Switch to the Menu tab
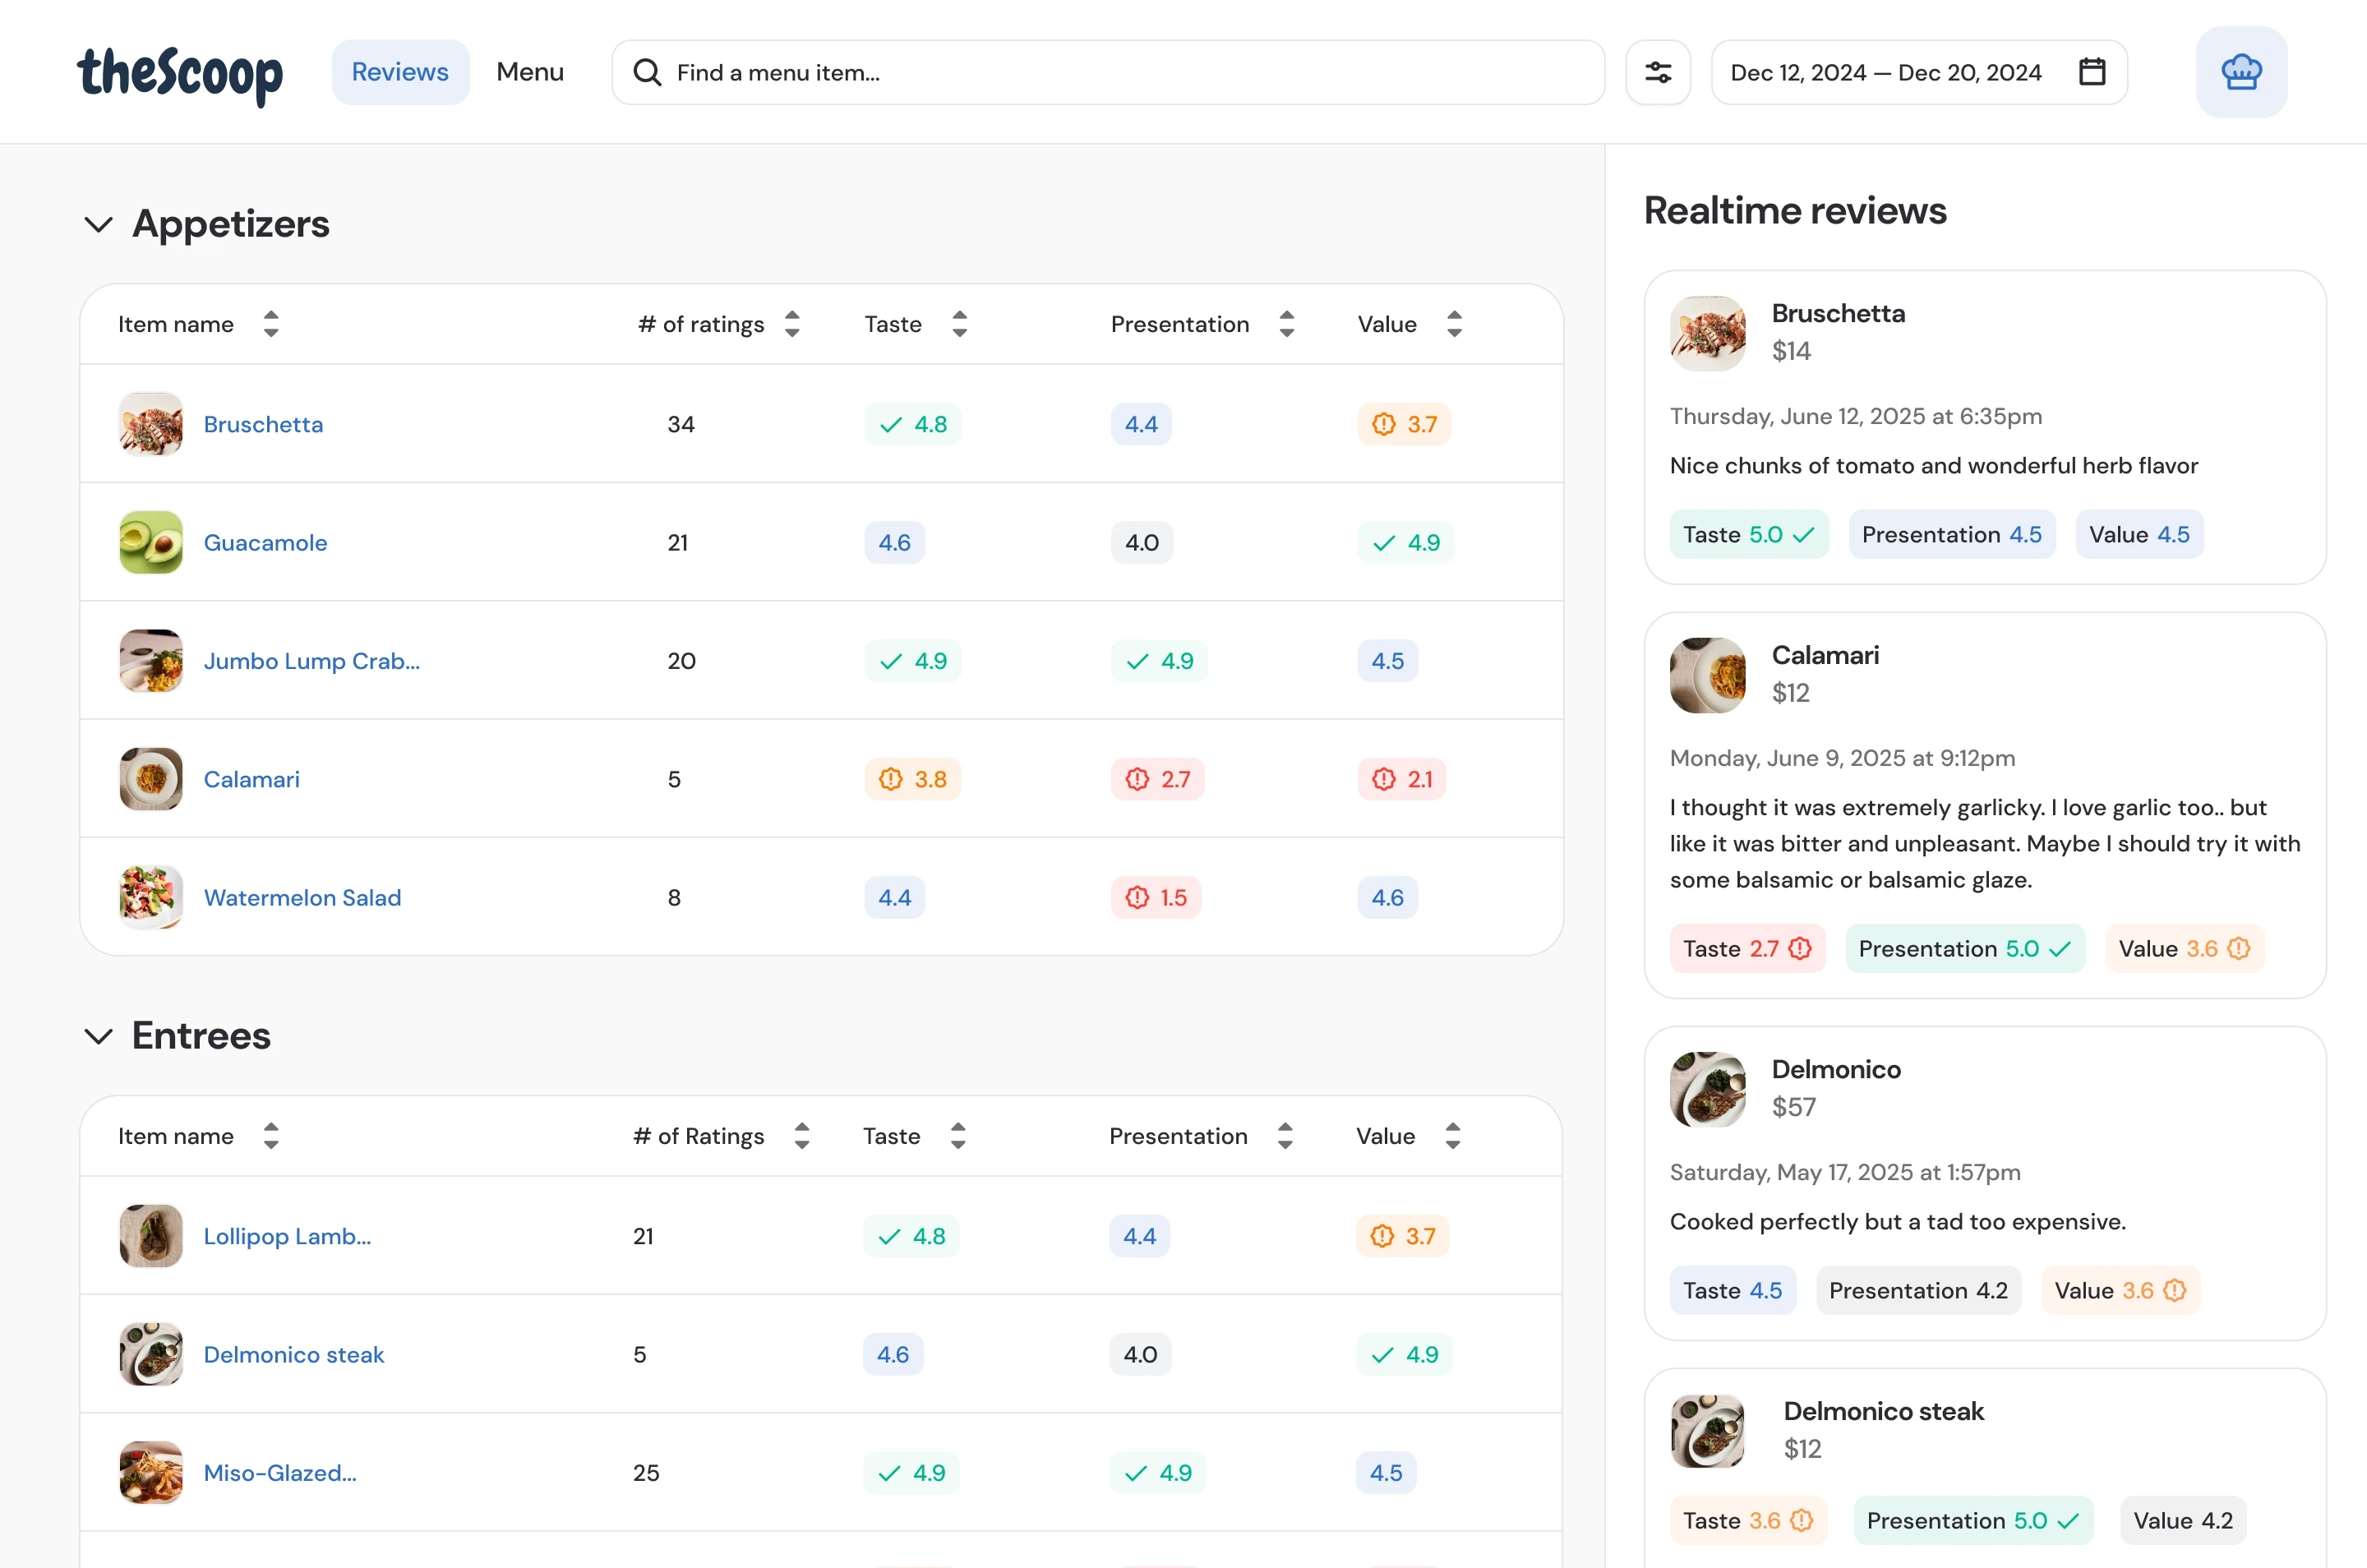This screenshot has width=2367, height=1568. [530, 71]
